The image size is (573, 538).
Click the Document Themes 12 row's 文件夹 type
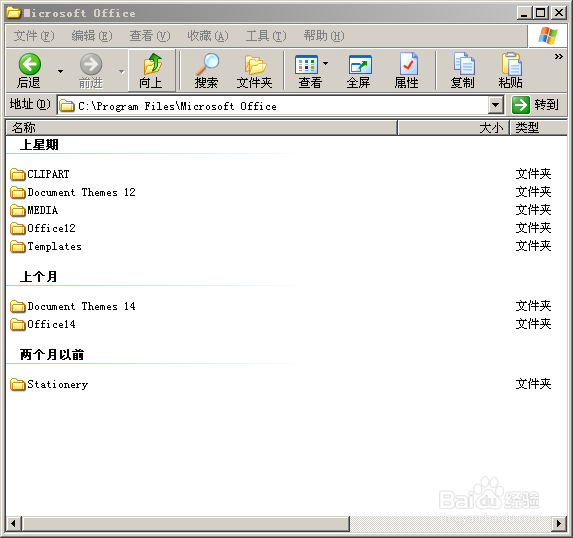click(x=533, y=192)
